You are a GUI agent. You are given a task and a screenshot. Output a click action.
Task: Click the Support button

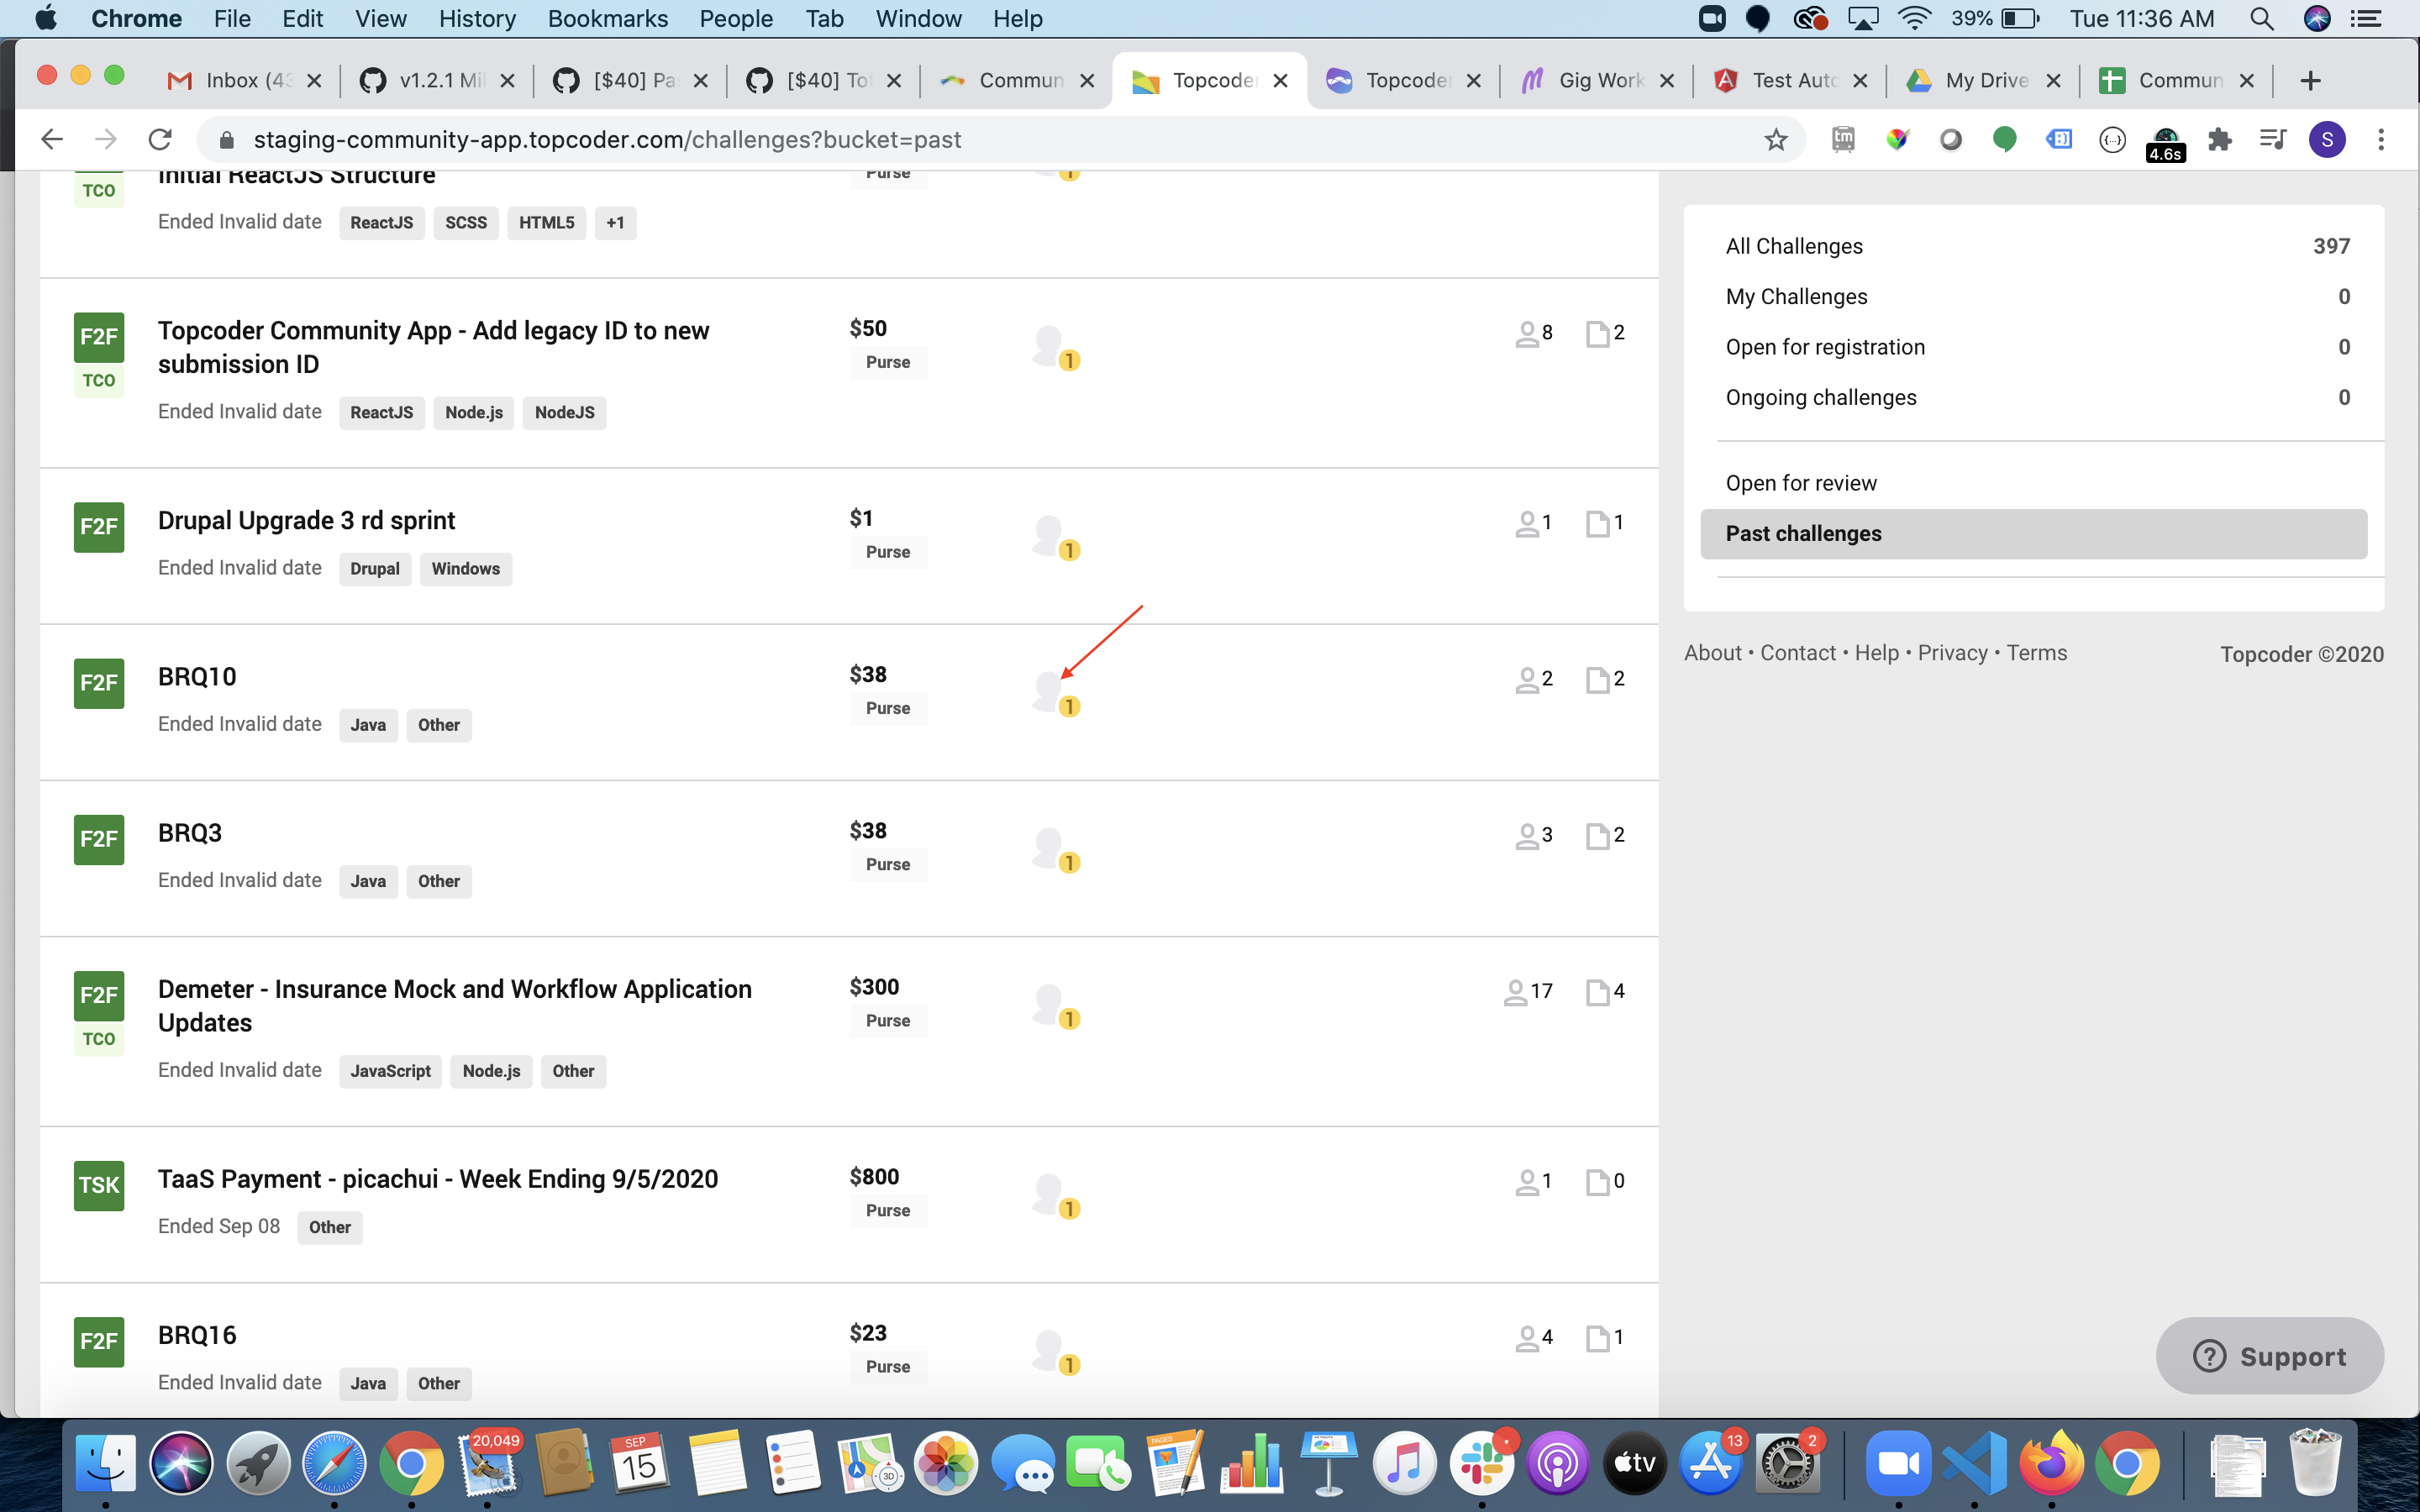[x=2269, y=1356]
